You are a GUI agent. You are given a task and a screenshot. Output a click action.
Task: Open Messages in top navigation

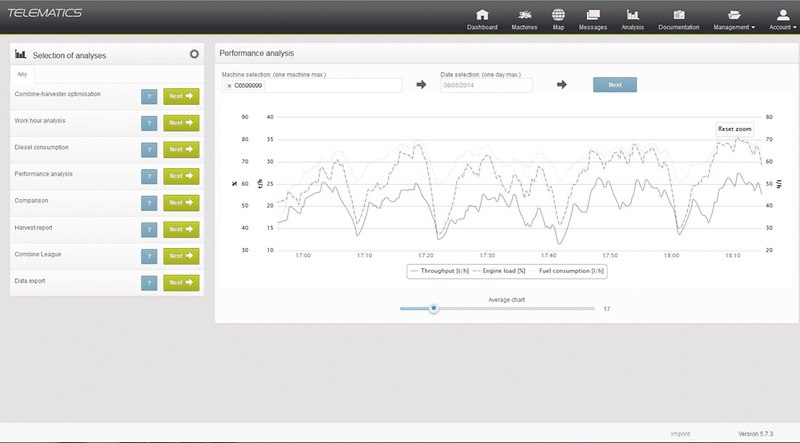594,15
